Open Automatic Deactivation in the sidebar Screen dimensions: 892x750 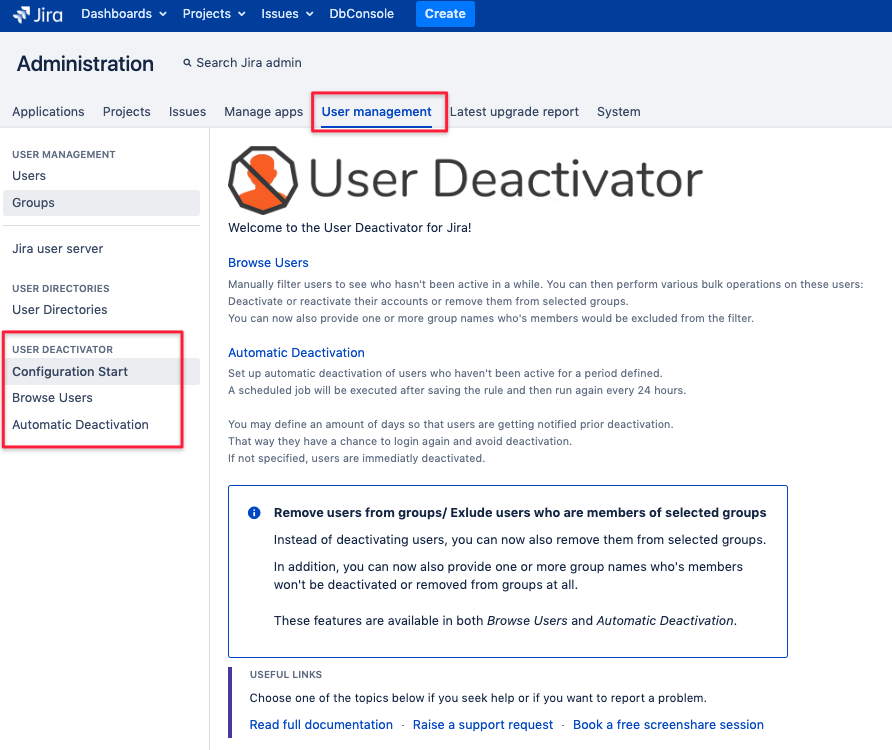80,425
